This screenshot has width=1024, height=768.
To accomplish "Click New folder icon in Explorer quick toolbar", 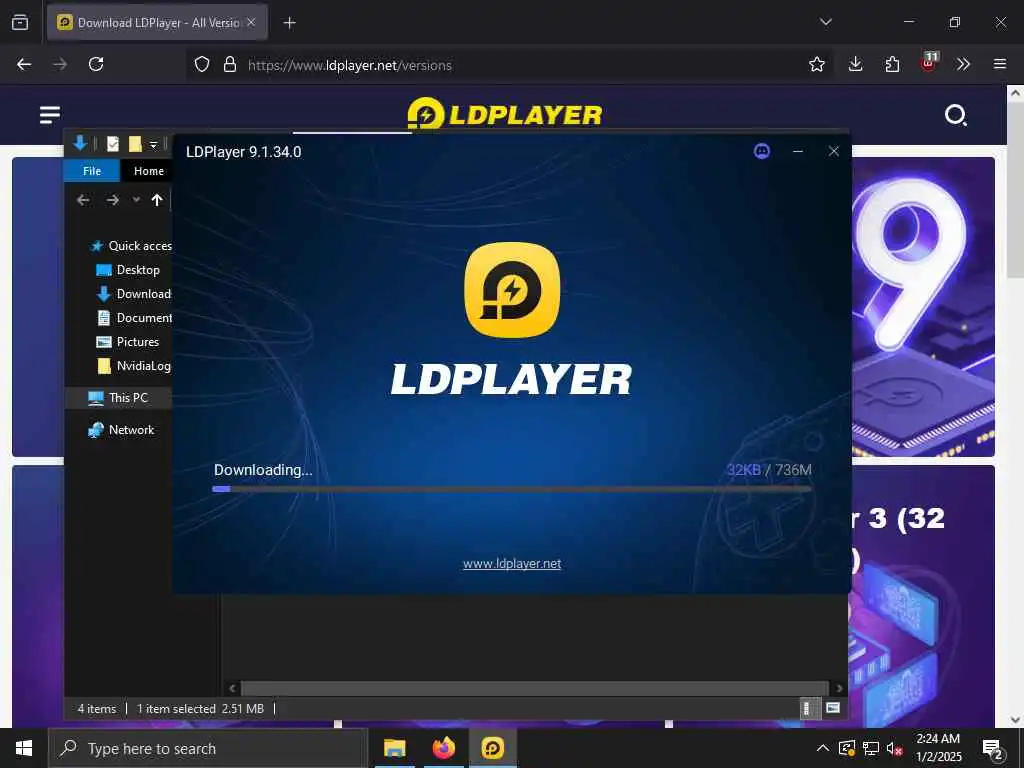I will point(135,144).
